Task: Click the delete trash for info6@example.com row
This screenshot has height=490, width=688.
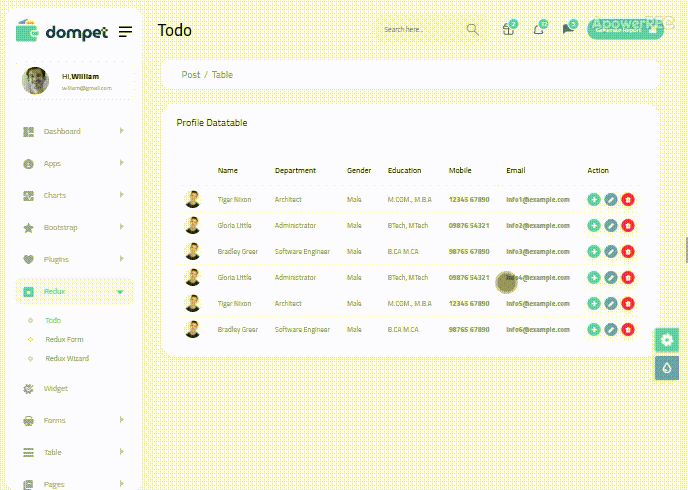Action: pos(628,329)
